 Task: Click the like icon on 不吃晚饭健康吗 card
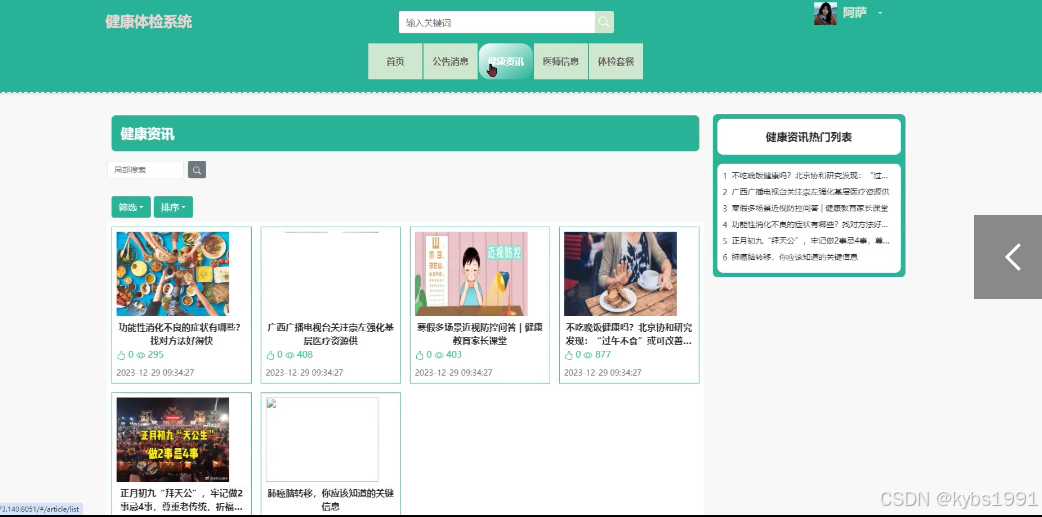tap(569, 356)
